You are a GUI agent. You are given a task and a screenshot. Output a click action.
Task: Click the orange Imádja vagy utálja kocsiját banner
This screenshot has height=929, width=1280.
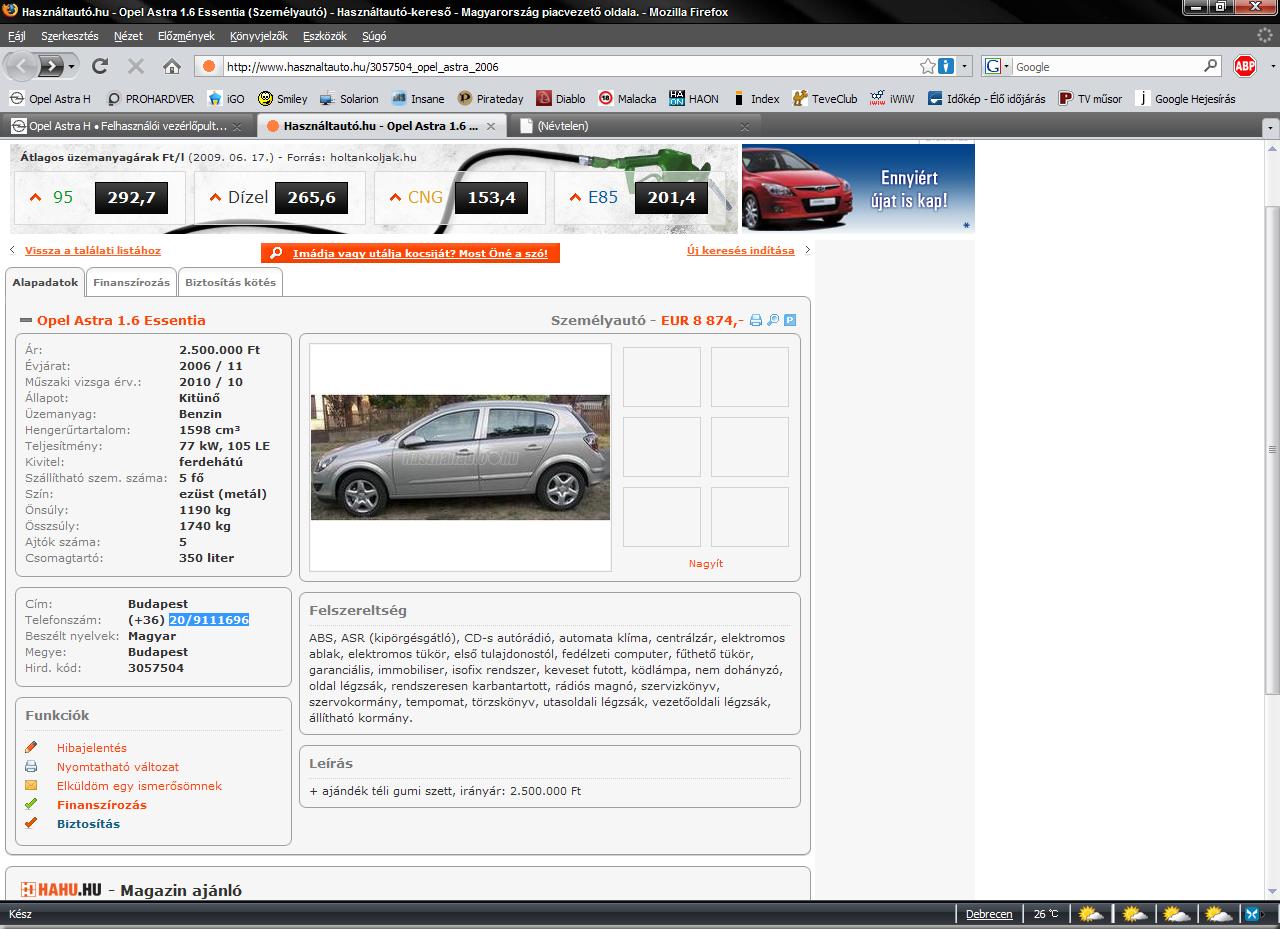[x=410, y=254]
